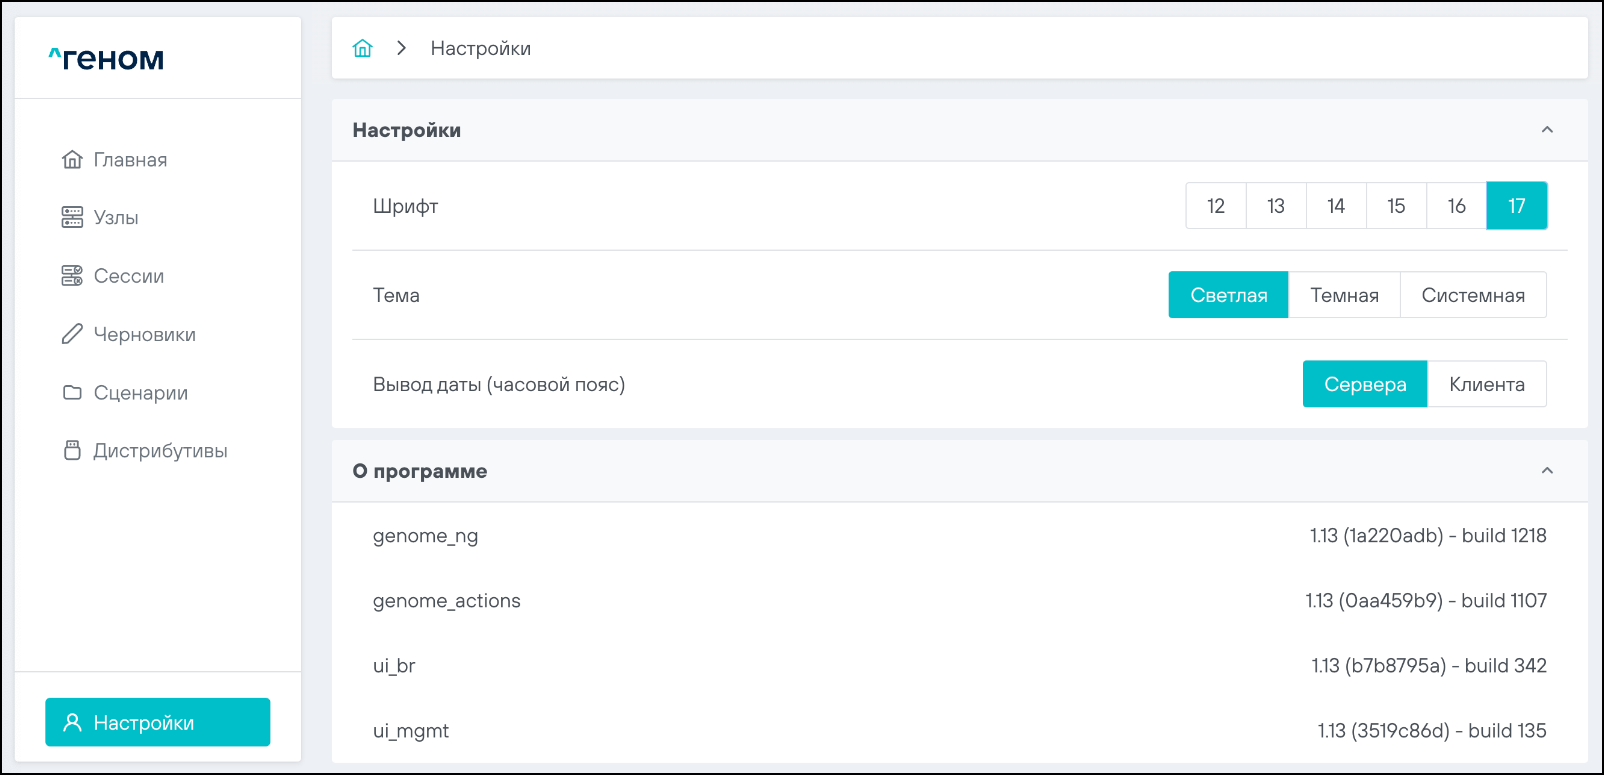This screenshot has height=776, width=1604.
Task: Go to the Сценарии page
Action: coord(140,393)
